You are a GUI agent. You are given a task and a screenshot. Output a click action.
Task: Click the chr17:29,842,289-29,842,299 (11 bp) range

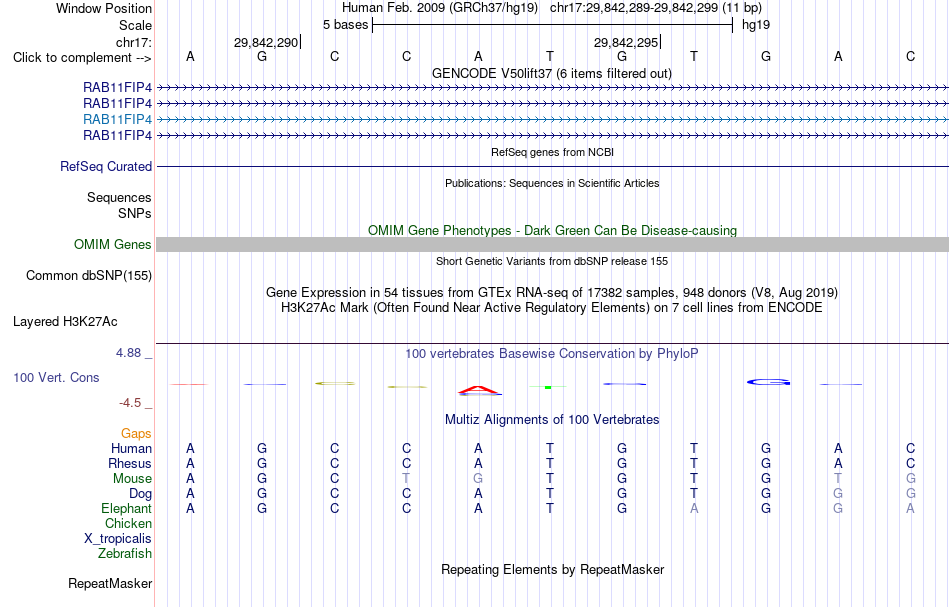click(x=656, y=8)
